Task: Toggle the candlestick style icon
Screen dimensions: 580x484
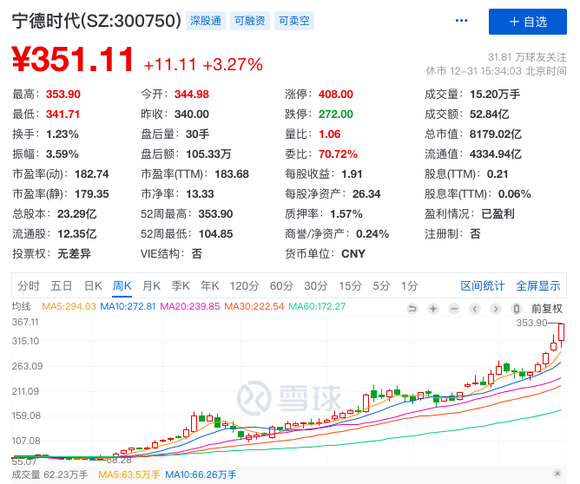Action: (517, 308)
